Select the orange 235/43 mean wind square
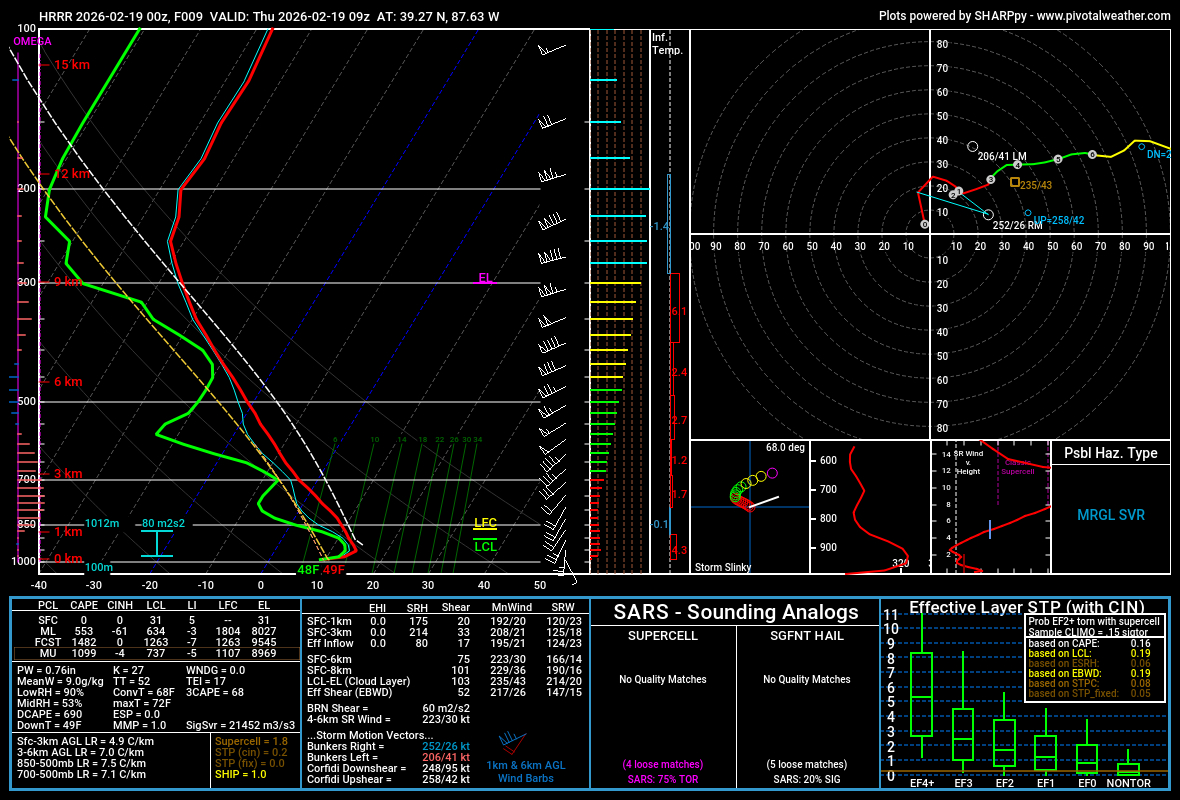 (1015, 182)
